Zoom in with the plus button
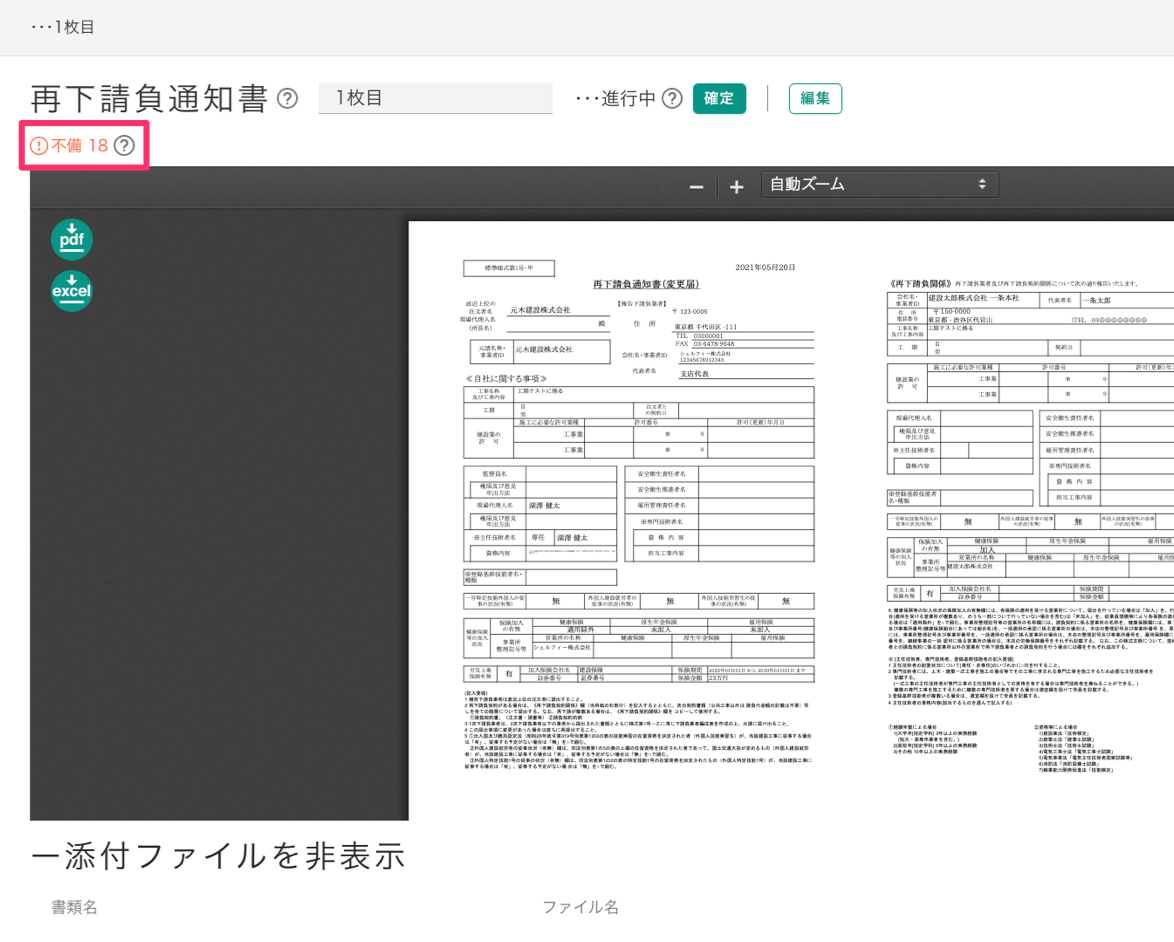The width and height of the screenshot is (1174, 942). pos(736,187)
